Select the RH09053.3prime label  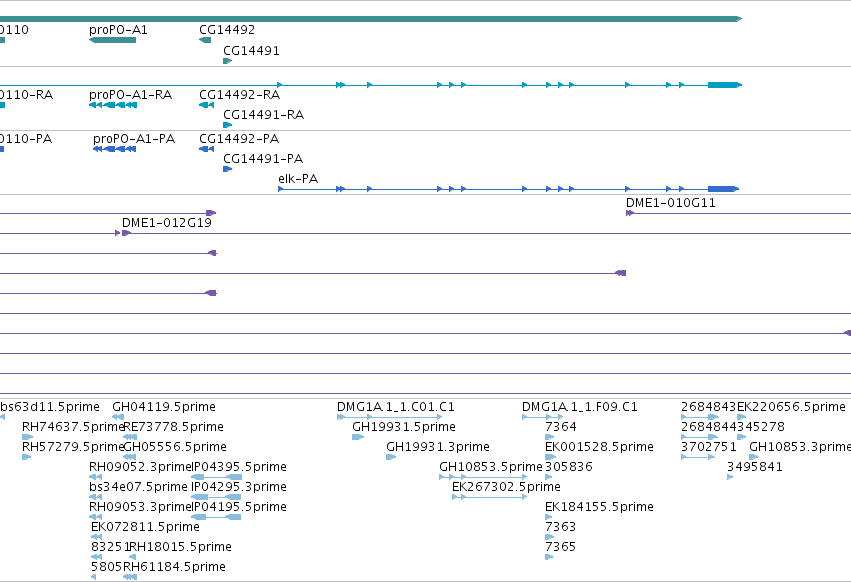coord(141,507)
